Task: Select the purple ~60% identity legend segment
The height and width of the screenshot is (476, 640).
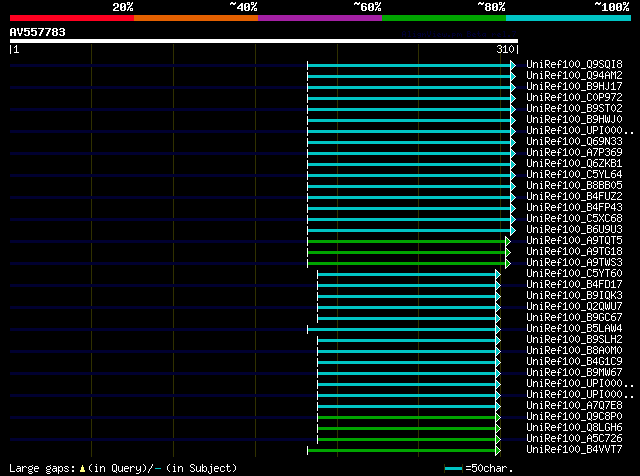Action: (320, 18)
